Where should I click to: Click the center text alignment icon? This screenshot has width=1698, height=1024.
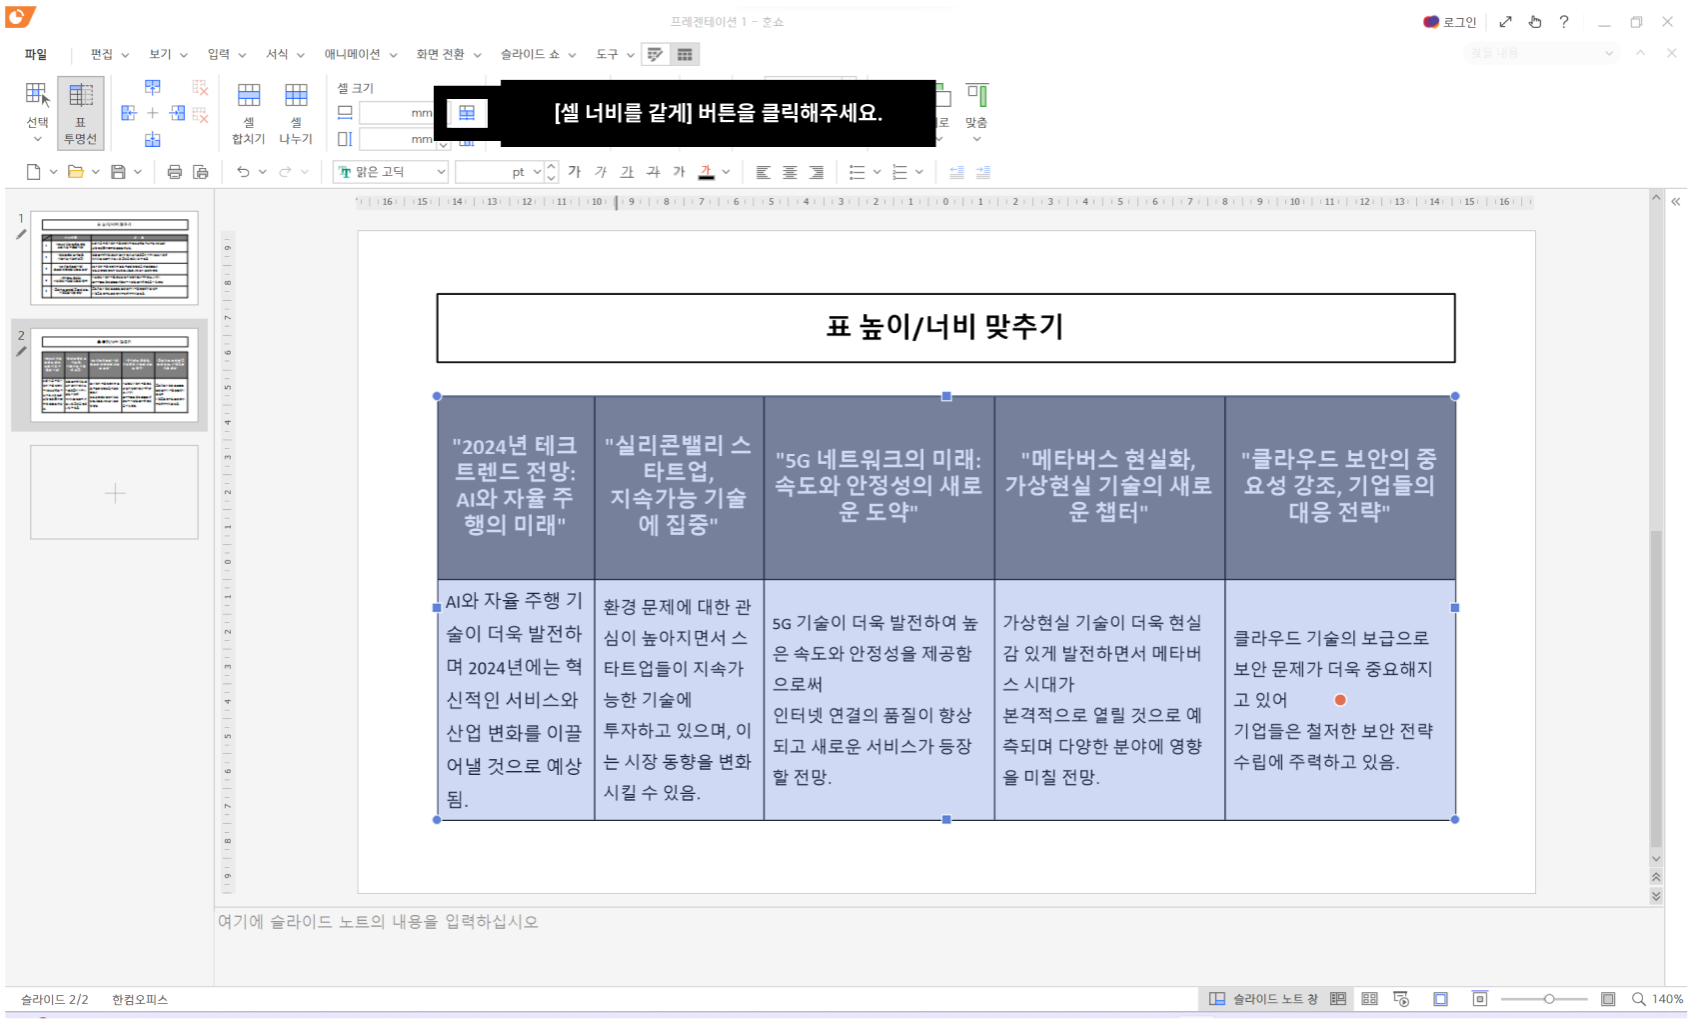point(789,171)
